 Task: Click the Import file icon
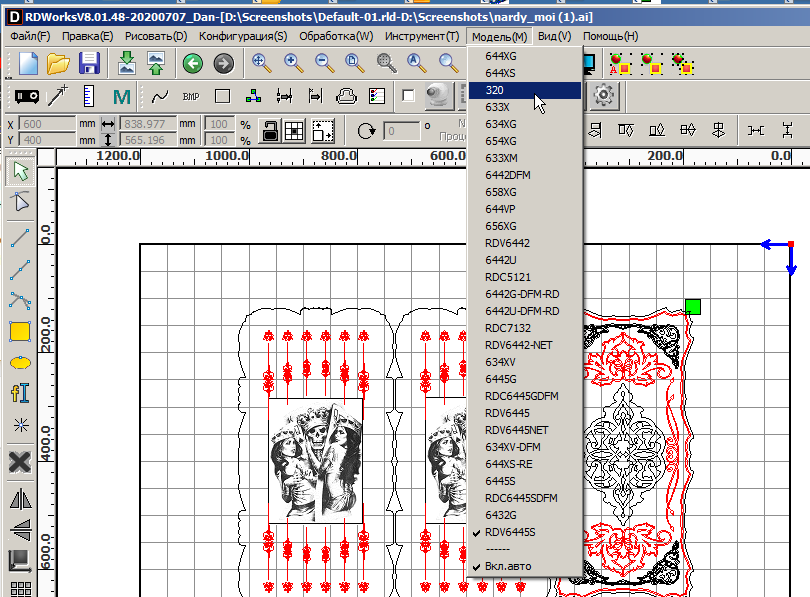coord(127,63)
